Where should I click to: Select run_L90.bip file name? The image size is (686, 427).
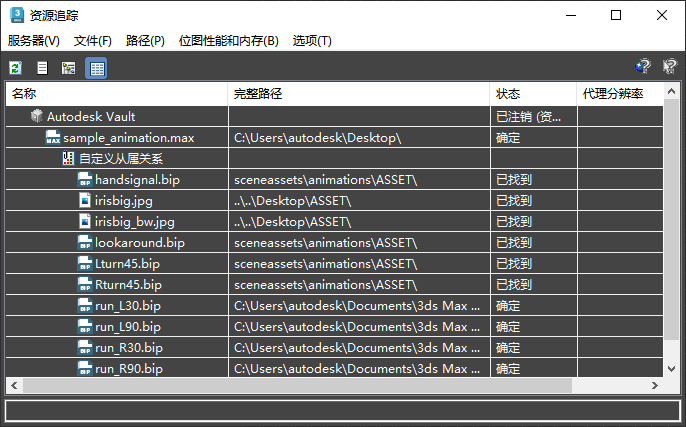pos(128,327)
